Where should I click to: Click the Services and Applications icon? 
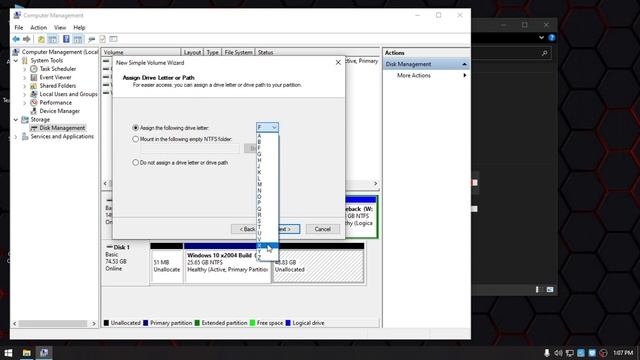[x=25, y=136]
